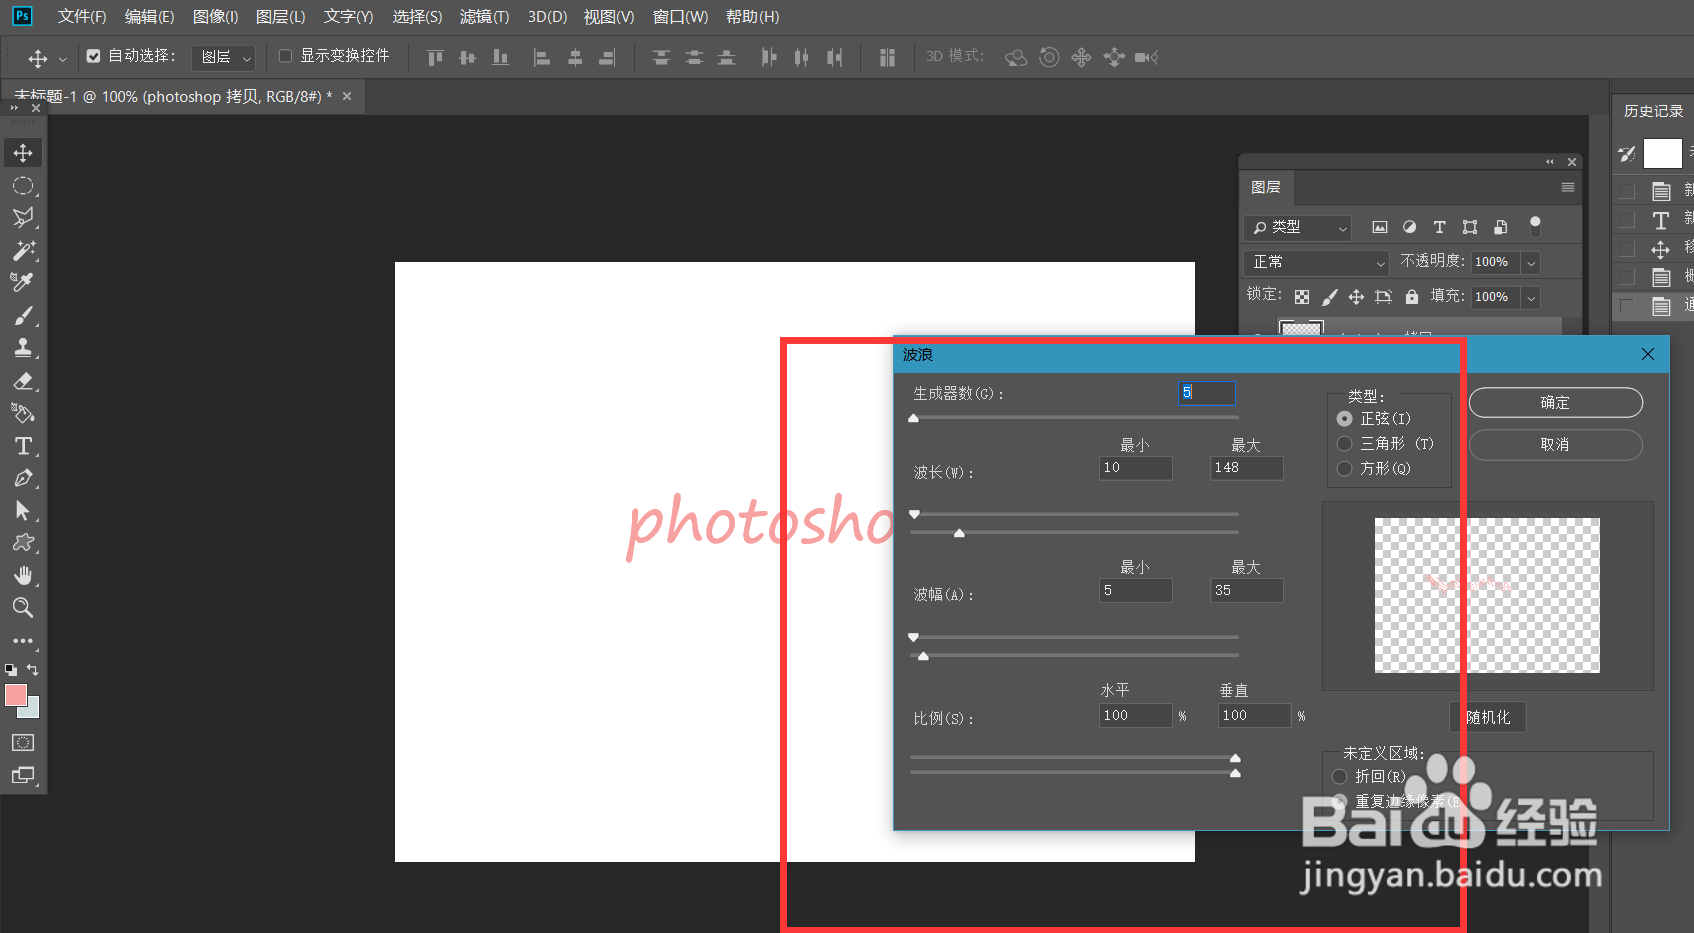The image size is (1694, 933).
Task: Open the 窗口 menu
Action: pos(680,17)
